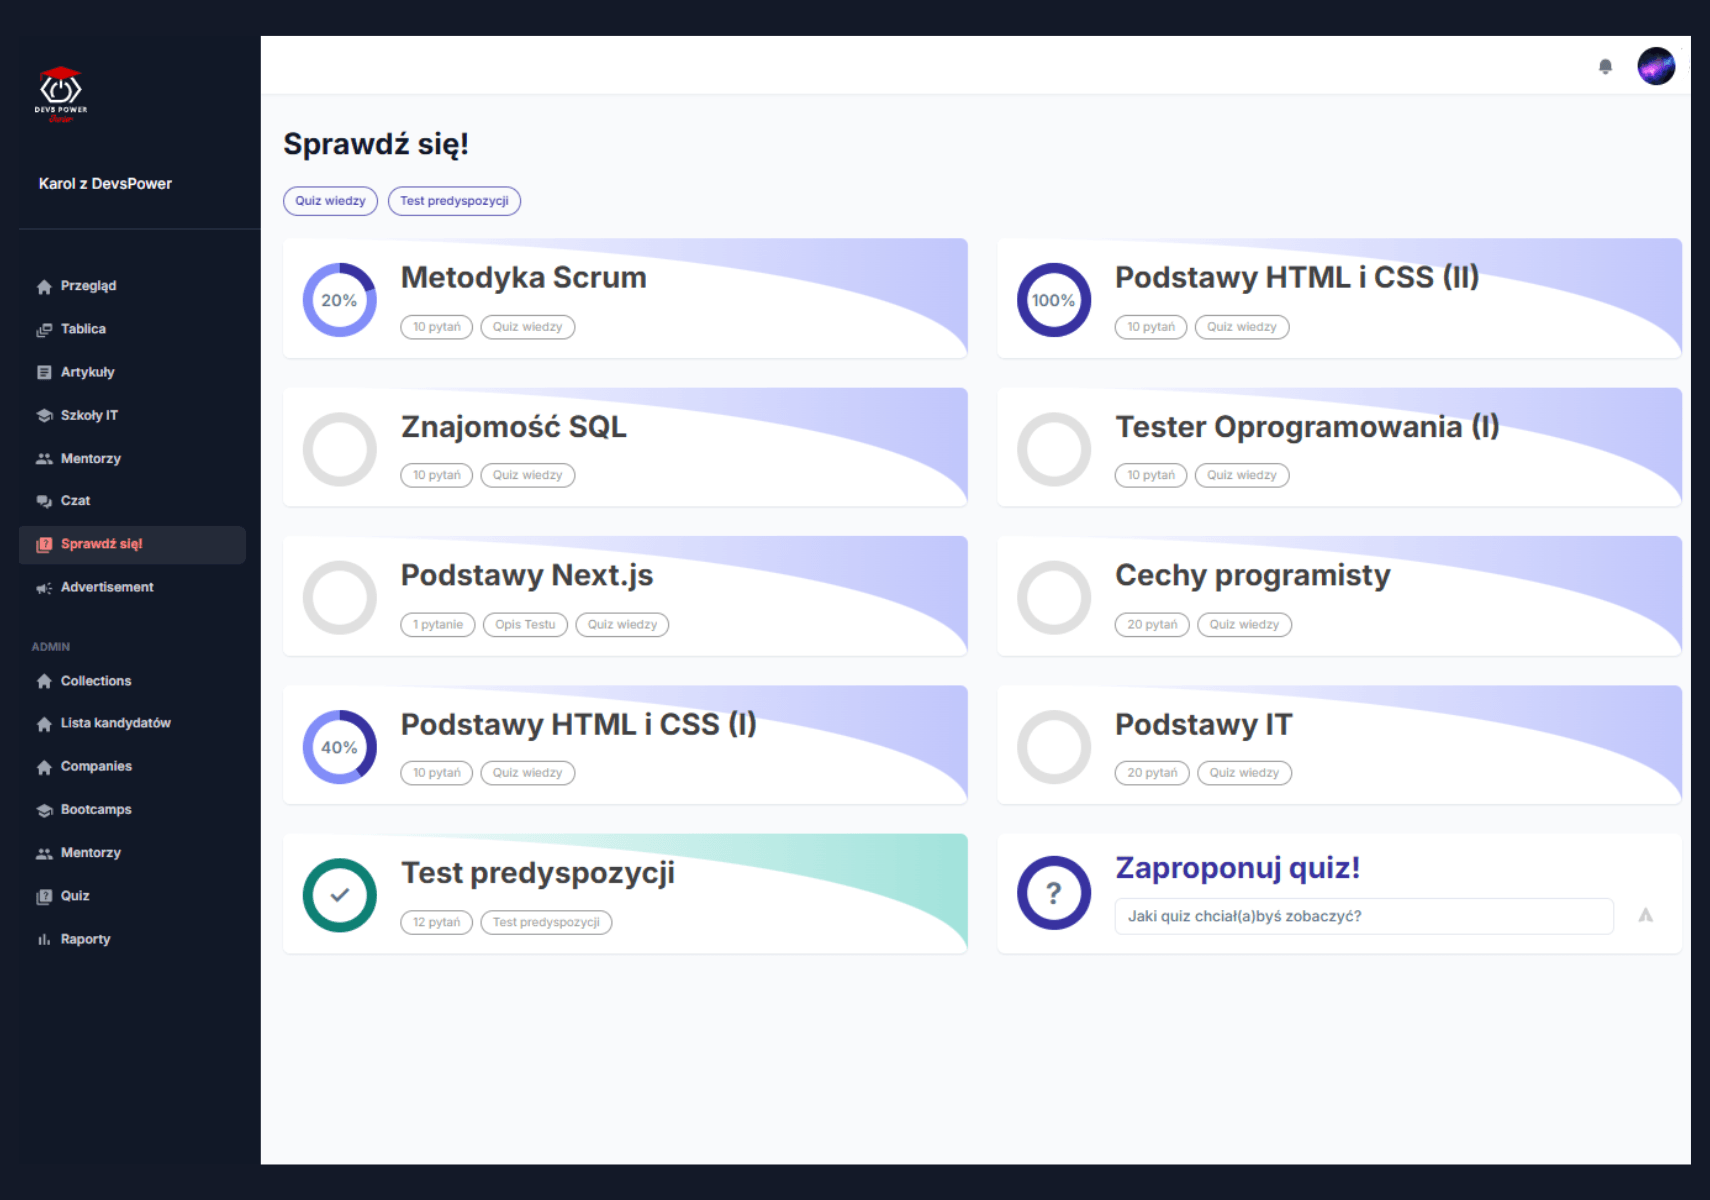The image size is (1710, 1200).
Task: Click the 100% progress ring
Action: pos(1053,300)
